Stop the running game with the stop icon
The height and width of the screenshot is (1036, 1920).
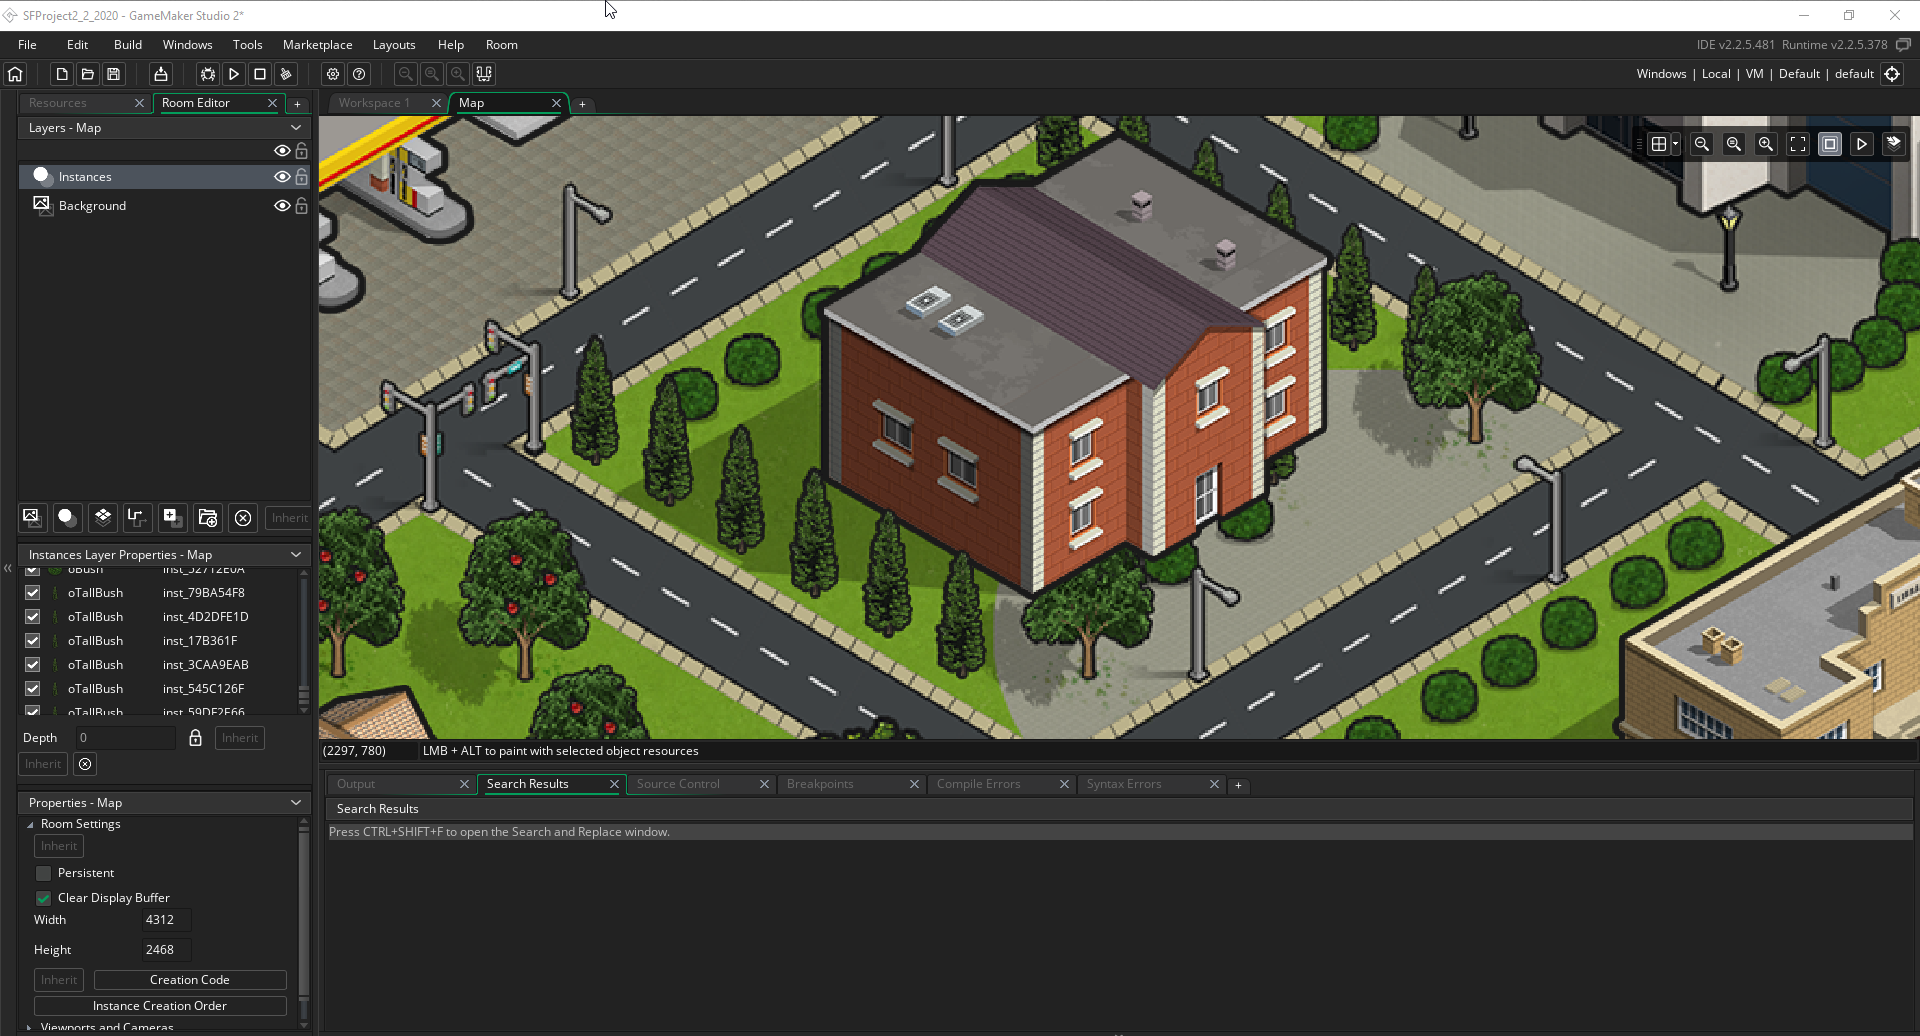click(x=260, y=74)
